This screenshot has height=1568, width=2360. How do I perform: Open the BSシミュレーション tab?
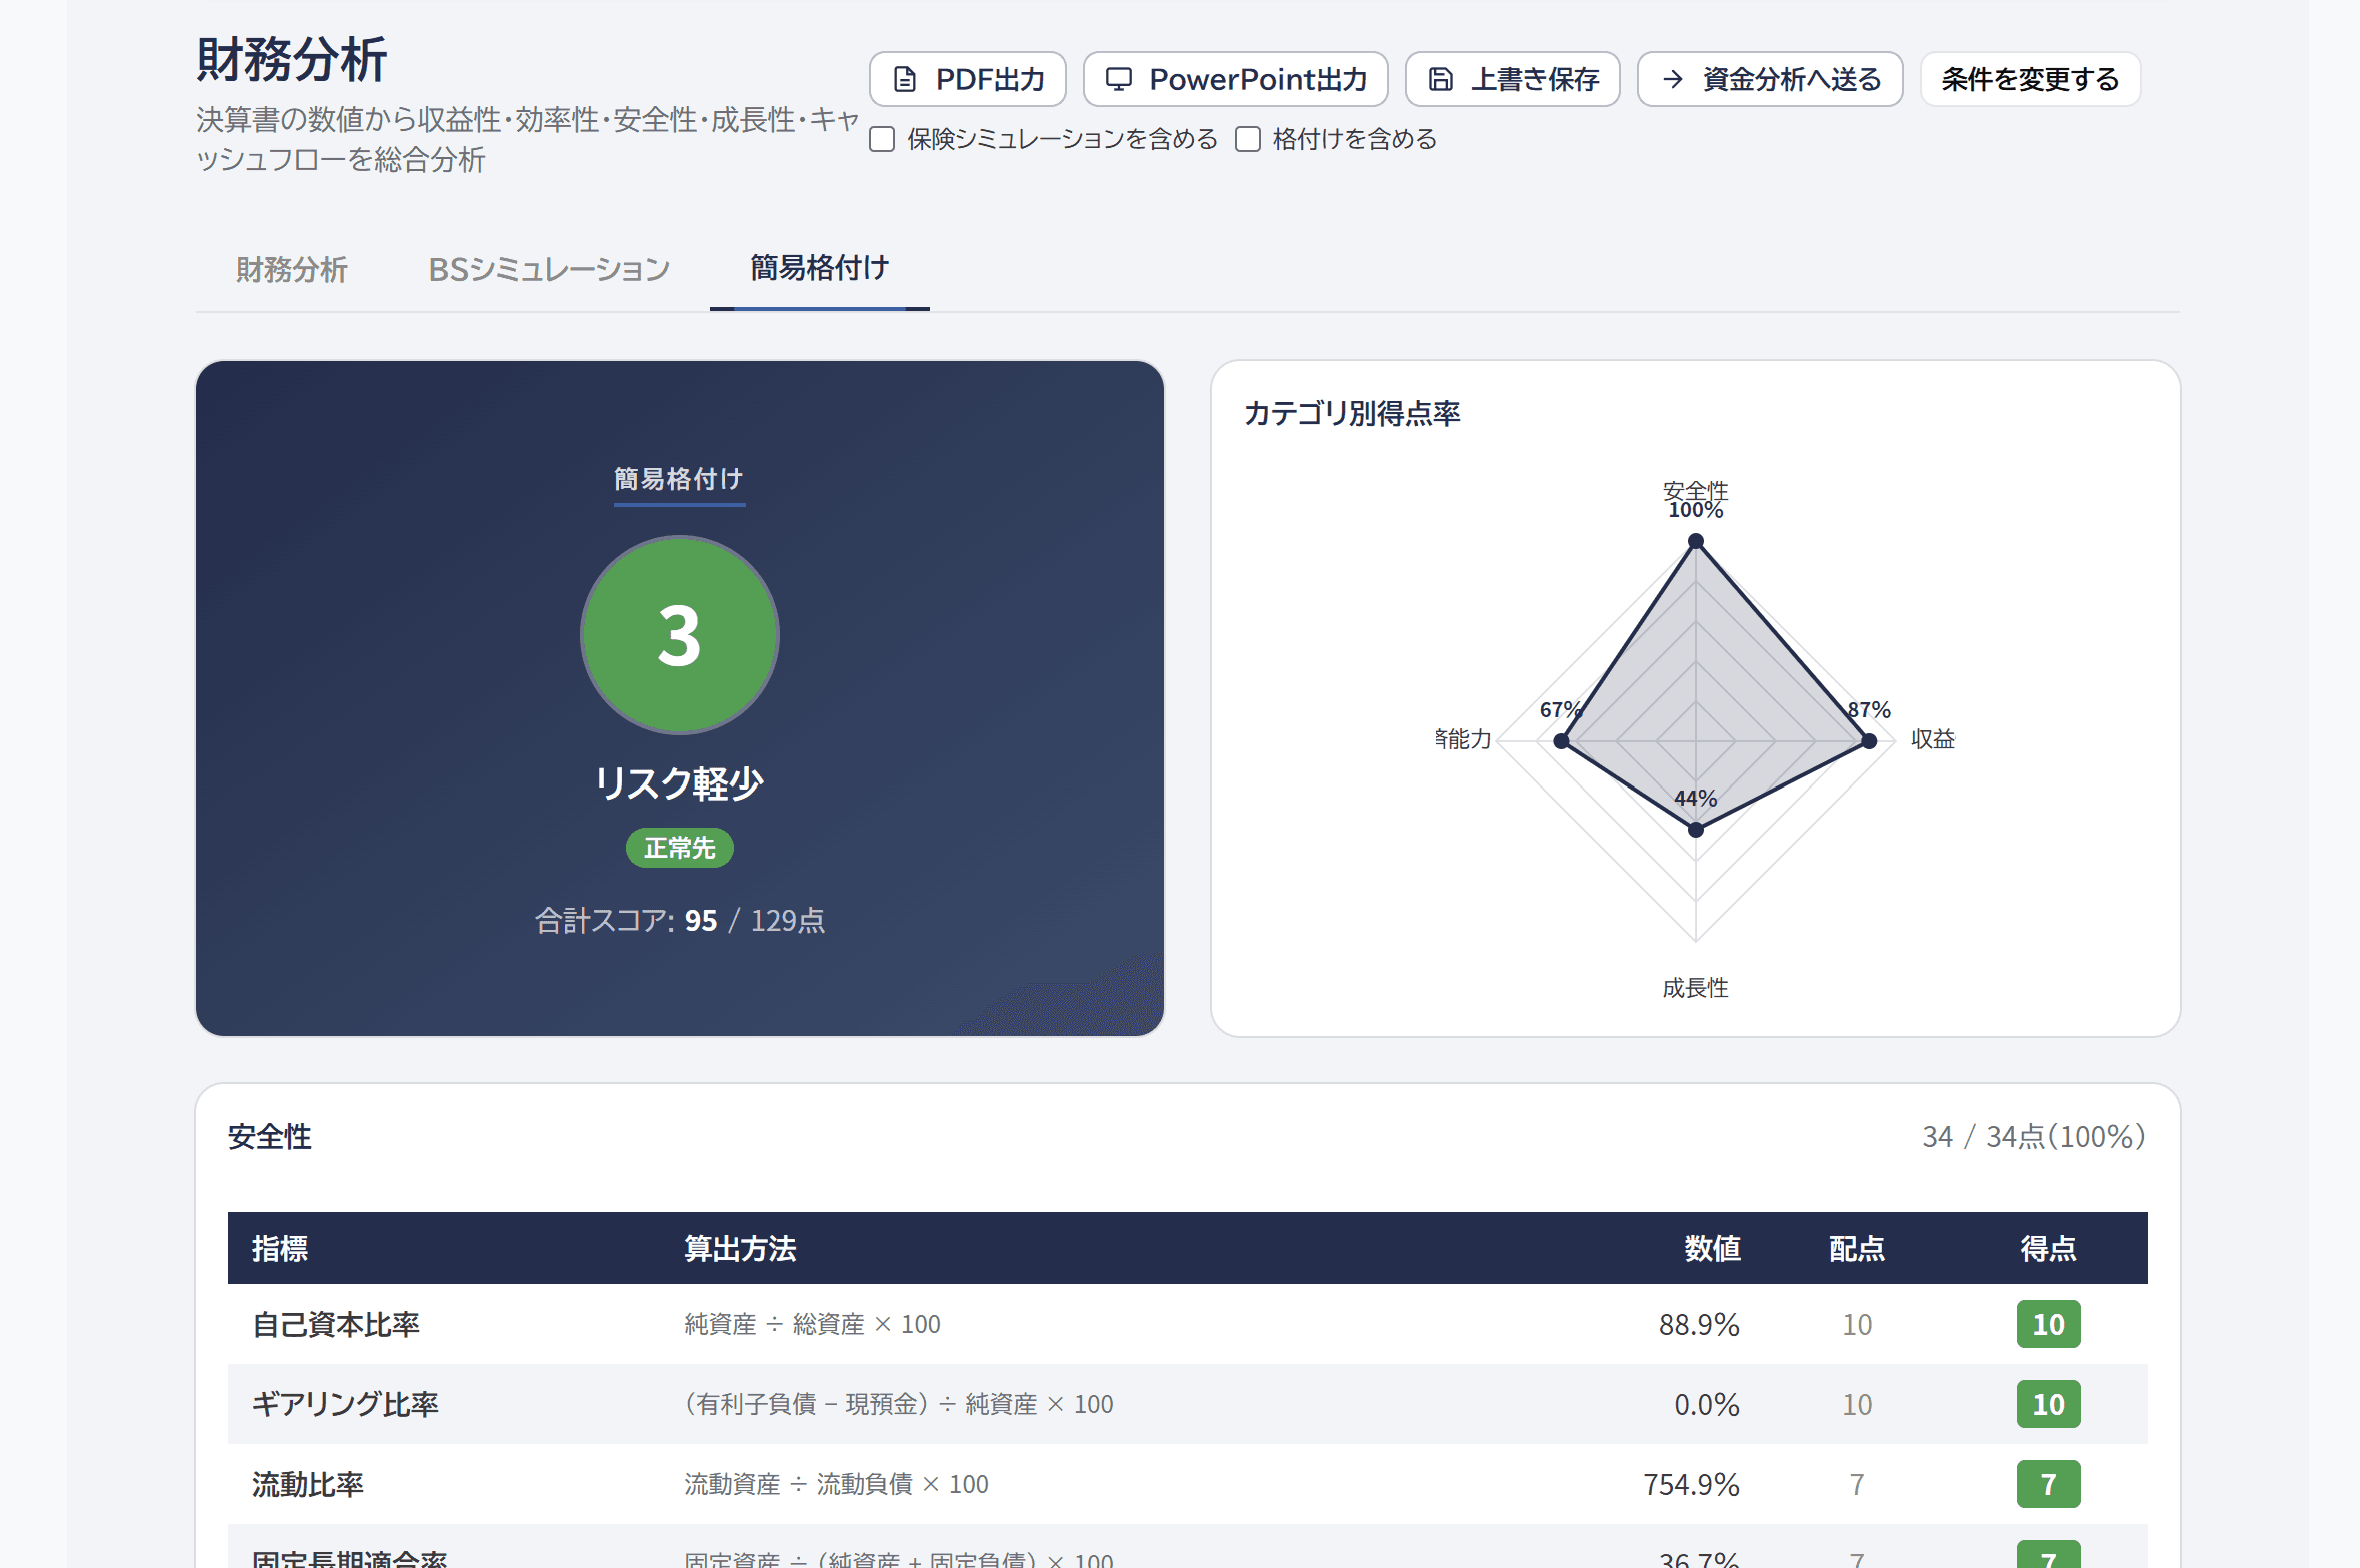click(x=549, y=269)
